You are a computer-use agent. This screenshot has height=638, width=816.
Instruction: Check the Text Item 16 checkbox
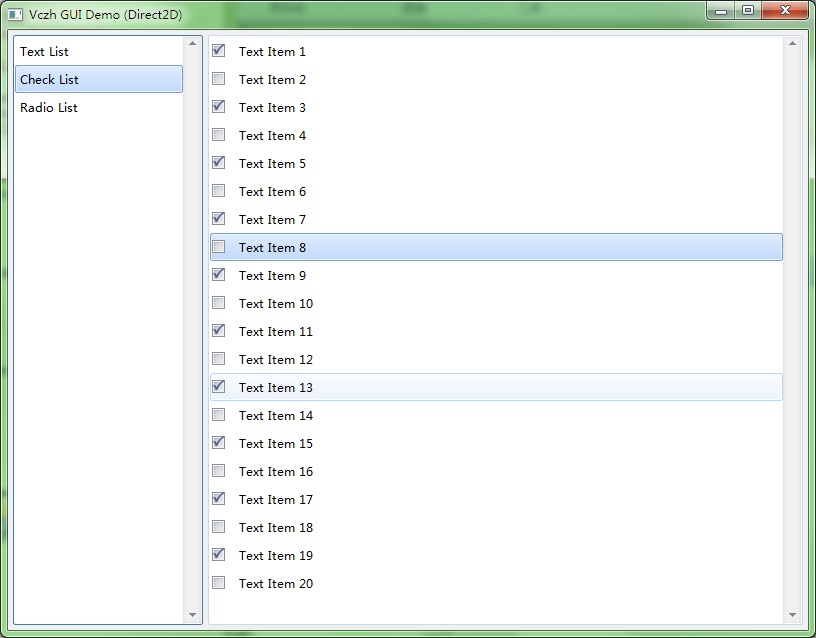[219, 471]
